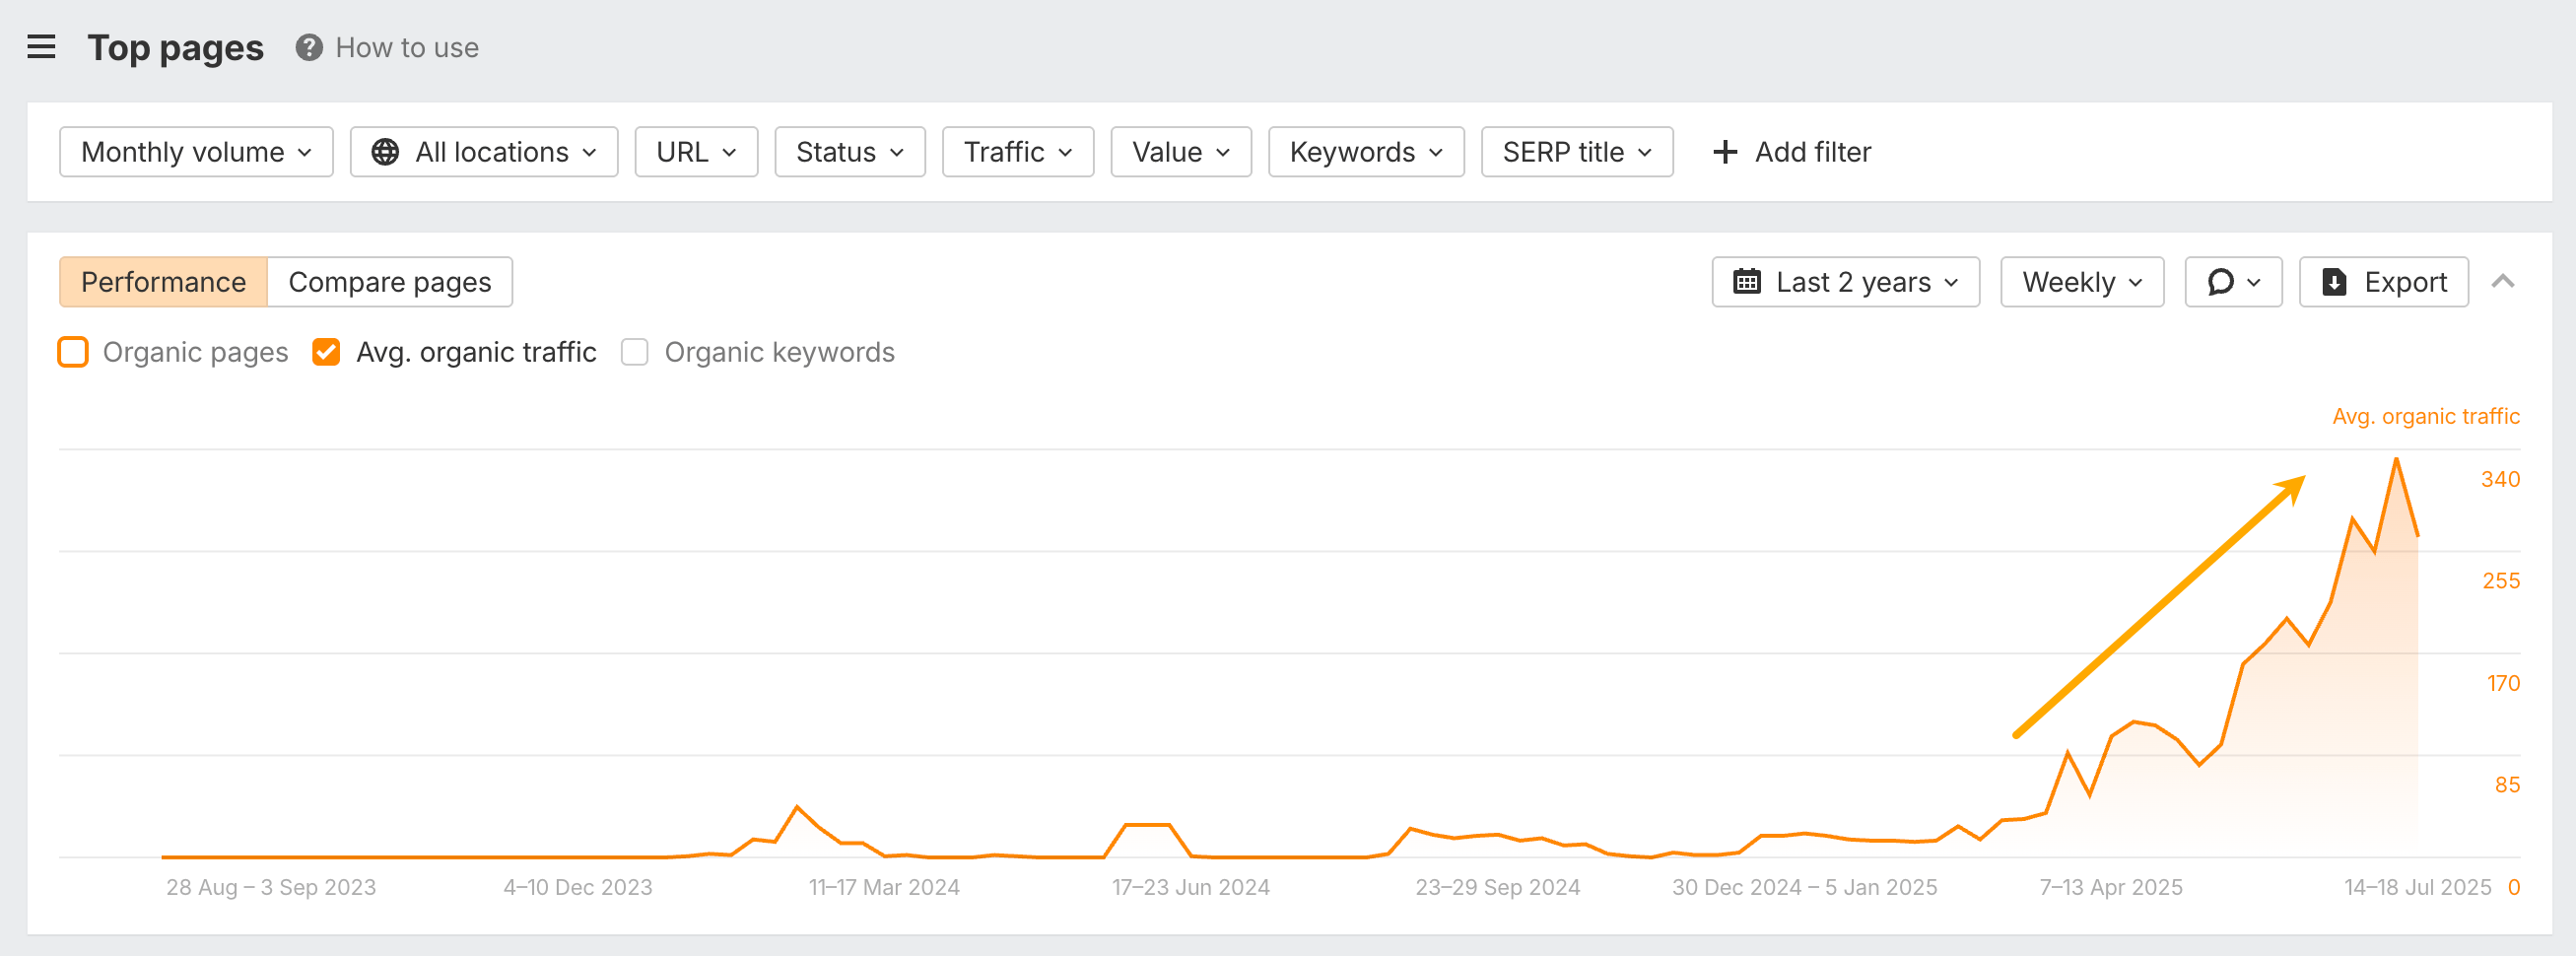Viewport: 2576px width, 956px height.
Task: Open the hamburger menu icon
Action: point(41,47)
